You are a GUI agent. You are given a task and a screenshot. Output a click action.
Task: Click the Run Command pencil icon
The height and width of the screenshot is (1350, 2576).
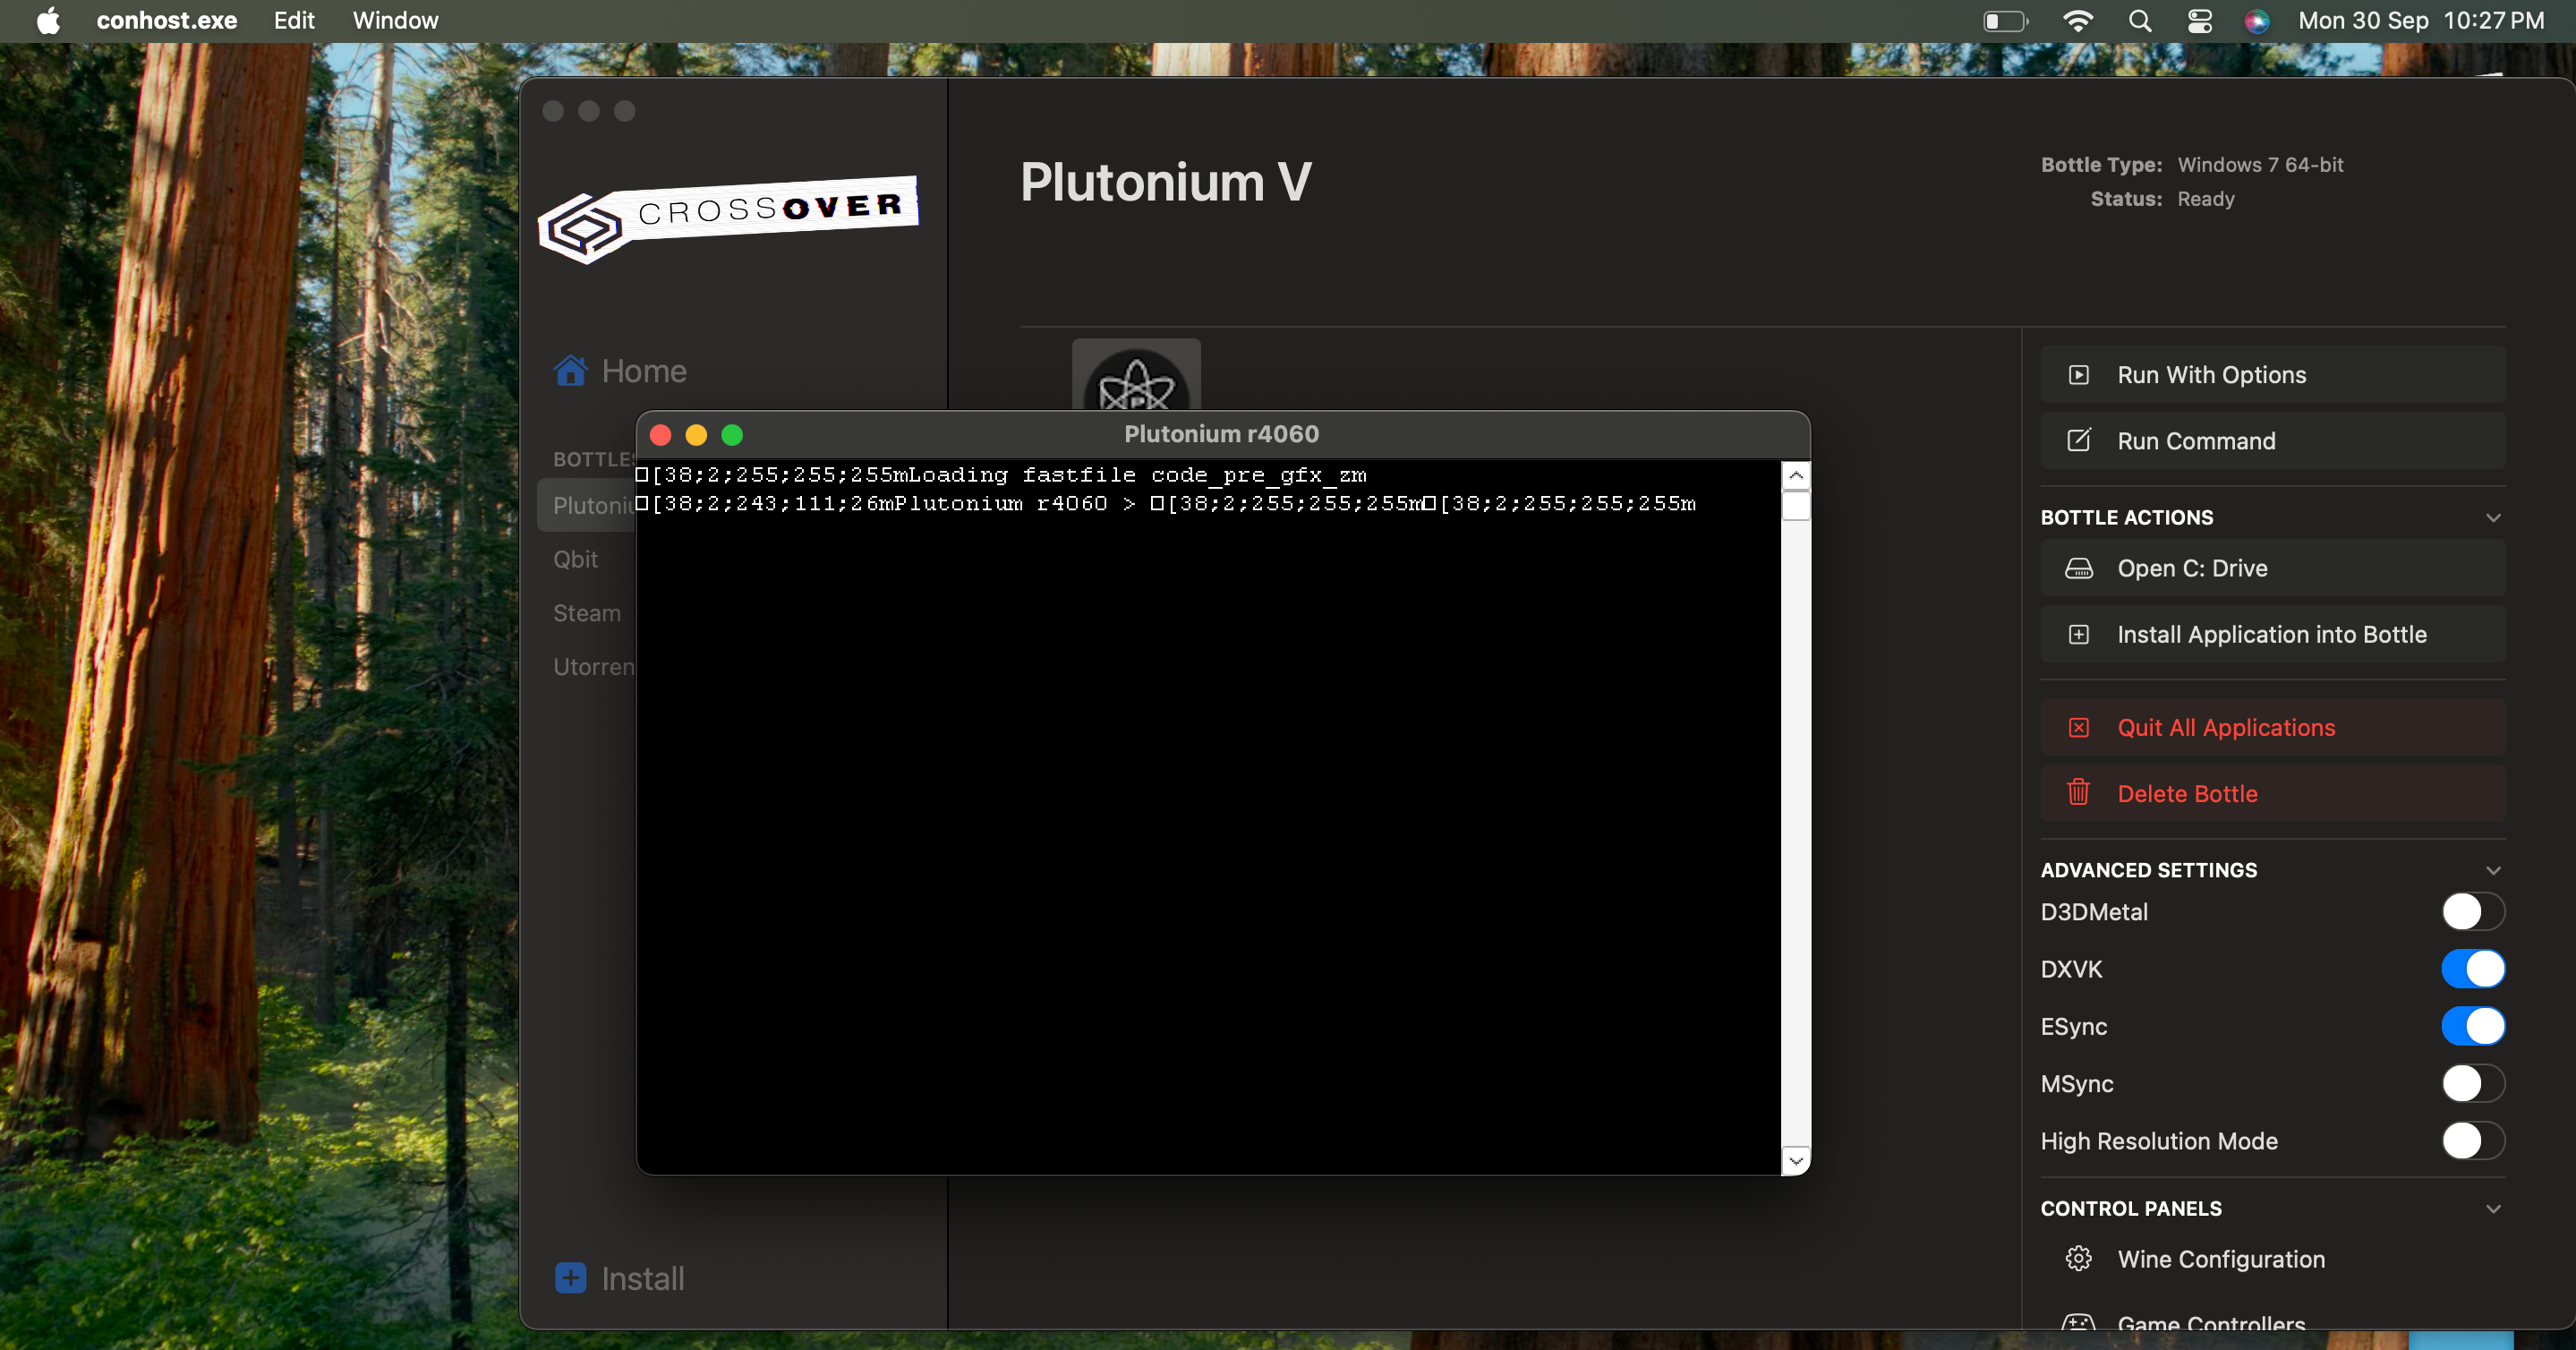pyautogui.click(x=2079, y=441)
